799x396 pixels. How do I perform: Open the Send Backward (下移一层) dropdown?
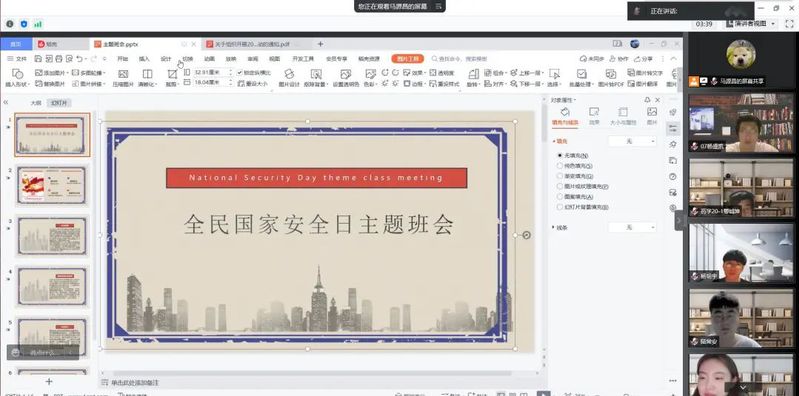pos(527,84)
